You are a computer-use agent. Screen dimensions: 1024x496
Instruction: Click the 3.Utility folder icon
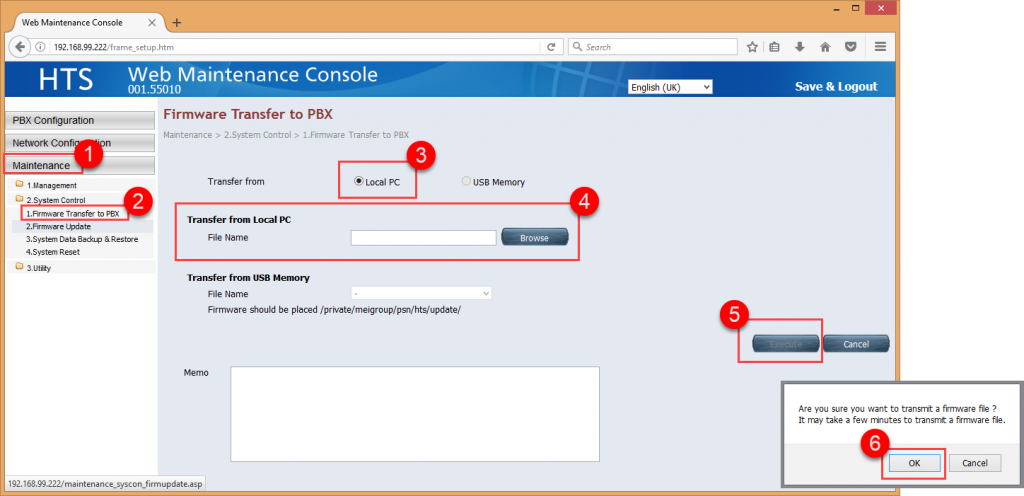(20, 267)
